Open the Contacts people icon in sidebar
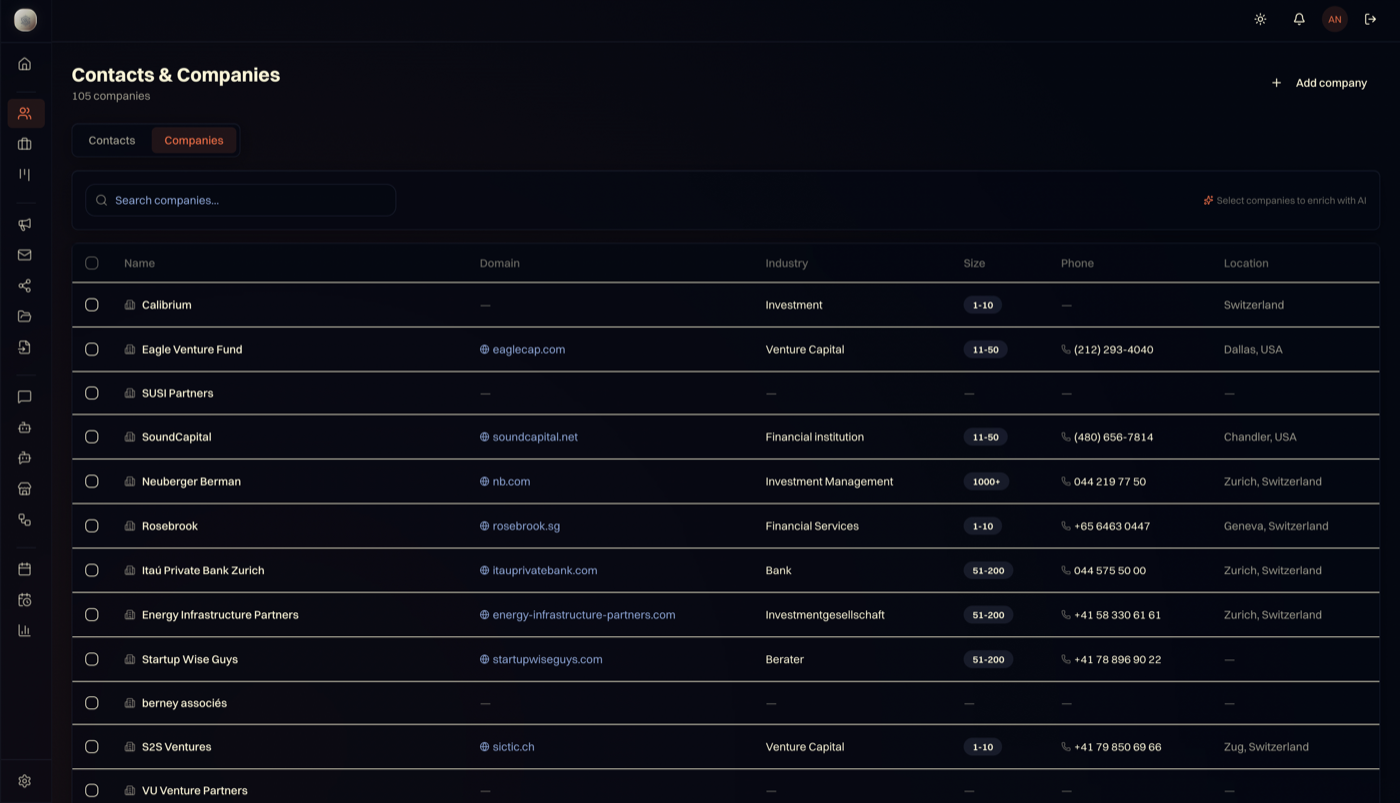Image resolution: width=1400 pixels, height=803 pixels. coord(25,113)
